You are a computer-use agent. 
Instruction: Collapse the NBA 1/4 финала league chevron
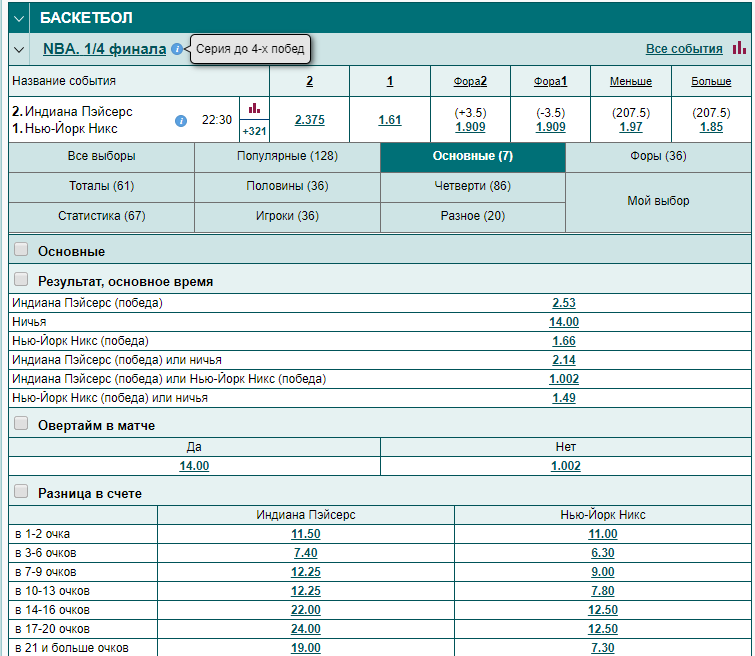[19, 49]
